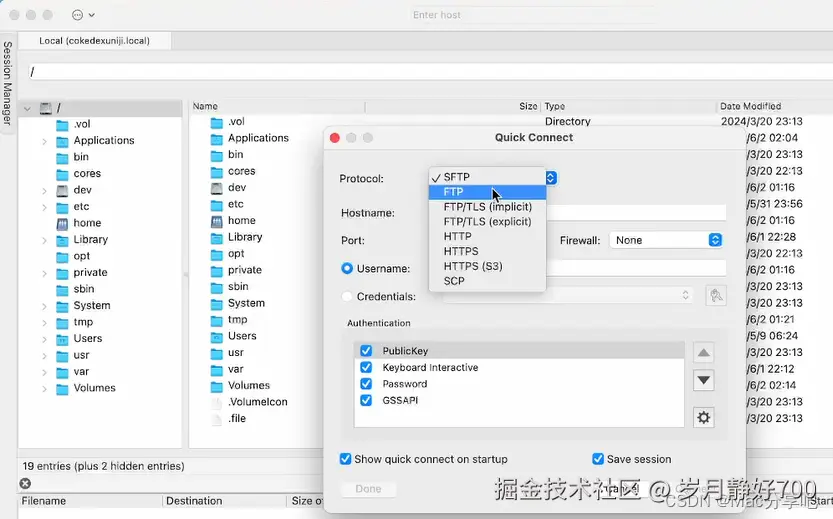Uncheck GSSAPI authentication method
Screen dimensions: 833x519
(366, 400)
